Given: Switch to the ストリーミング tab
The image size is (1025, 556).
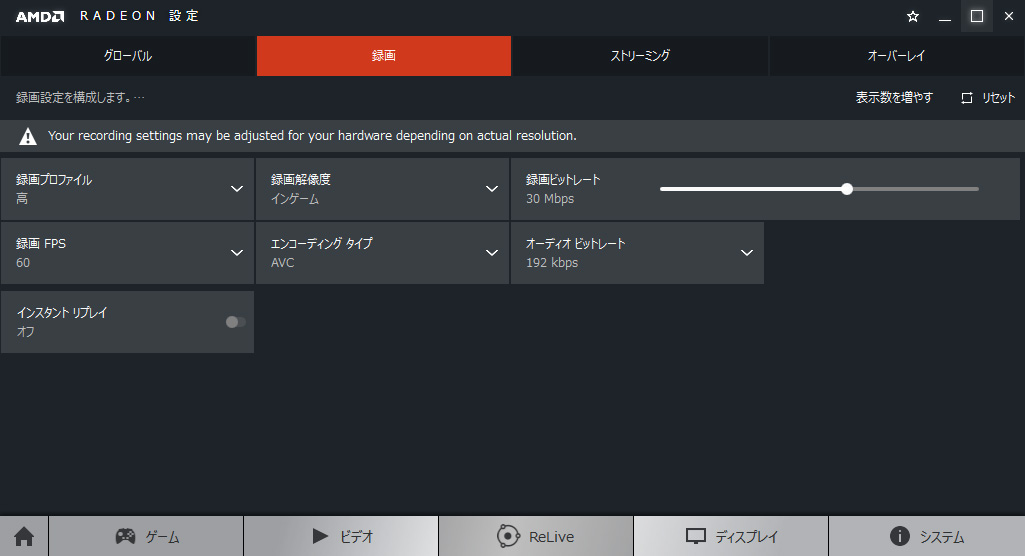Looking at the screenshot, I should click(640, 56).
